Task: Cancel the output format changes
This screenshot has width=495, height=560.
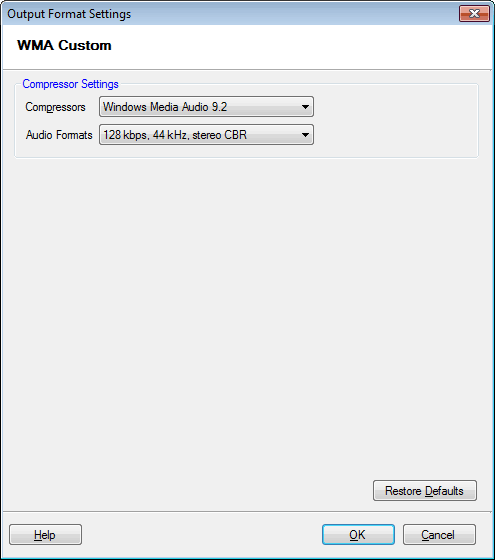Action: 439,535
